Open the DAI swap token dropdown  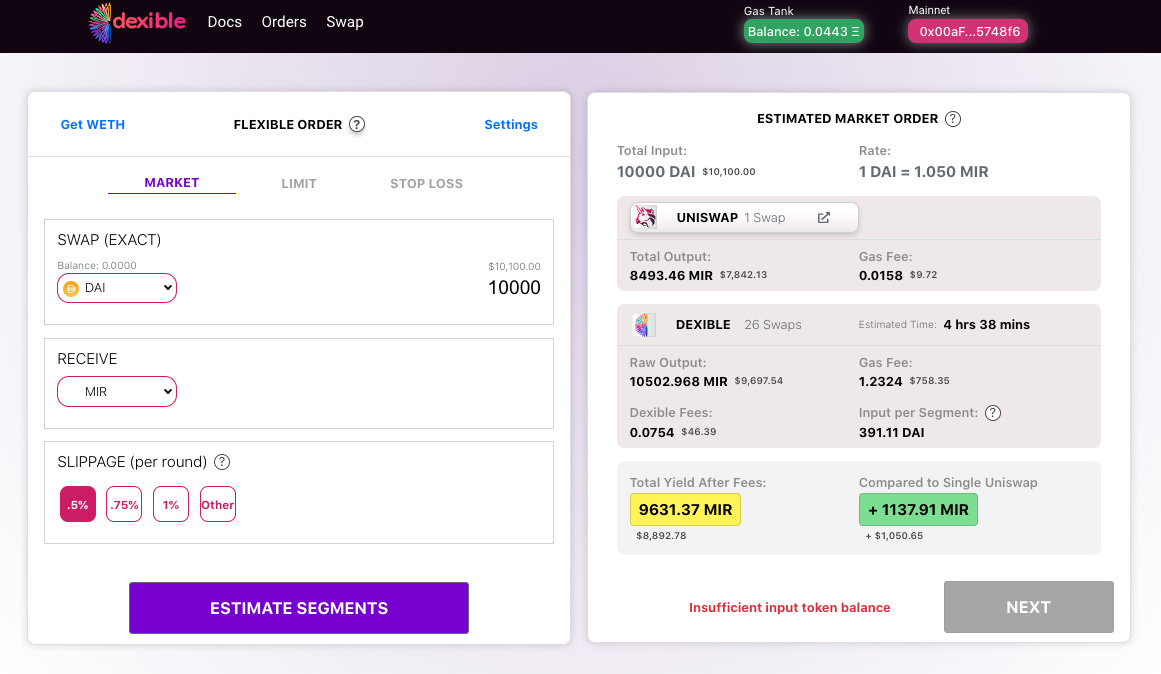coord(117,288)
